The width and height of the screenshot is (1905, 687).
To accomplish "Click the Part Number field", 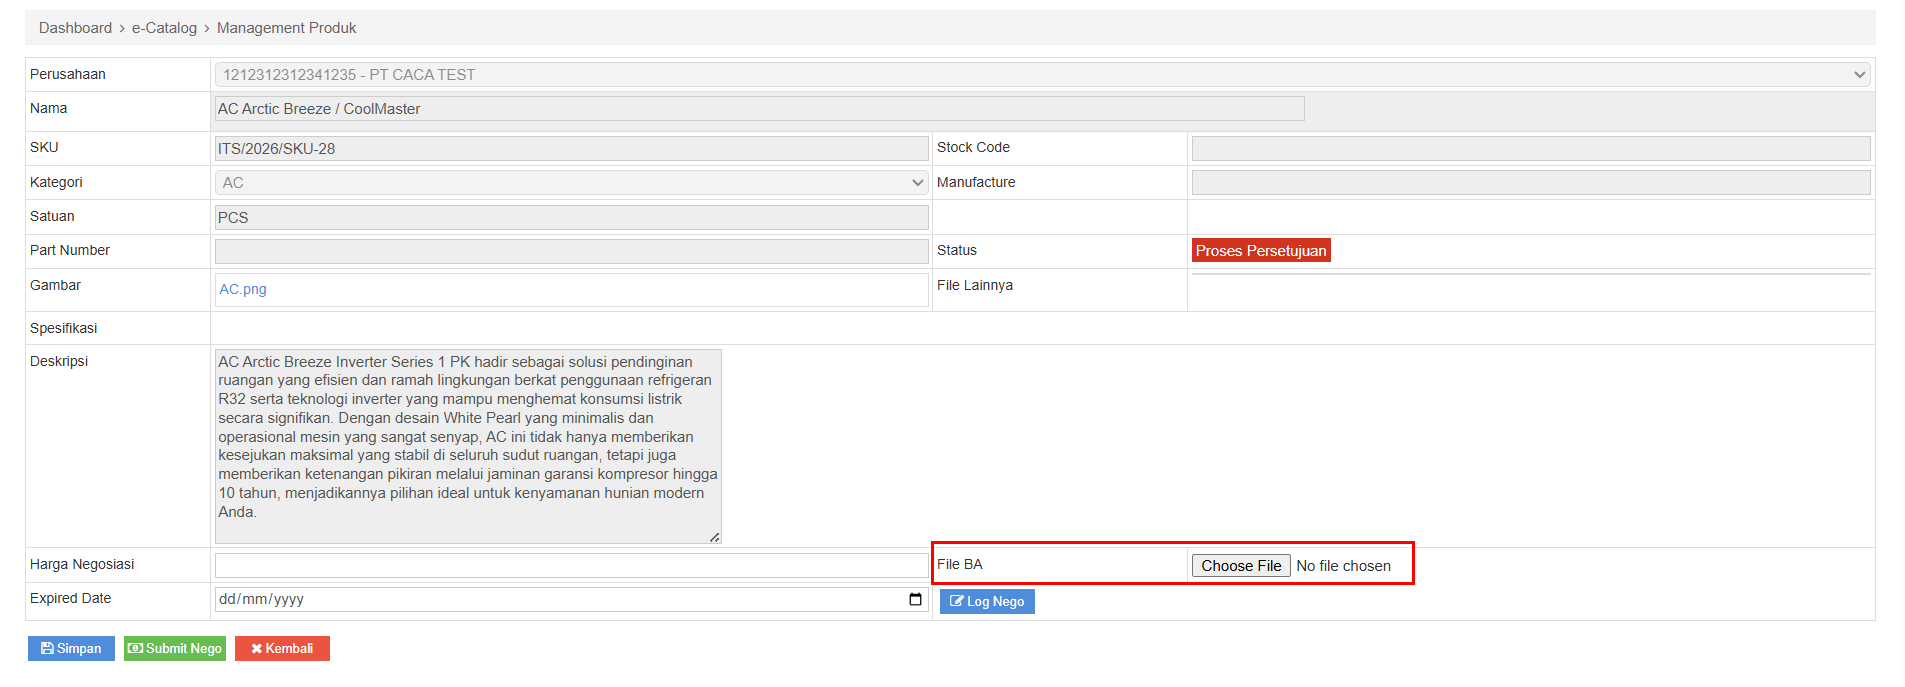I will [571, 251].
